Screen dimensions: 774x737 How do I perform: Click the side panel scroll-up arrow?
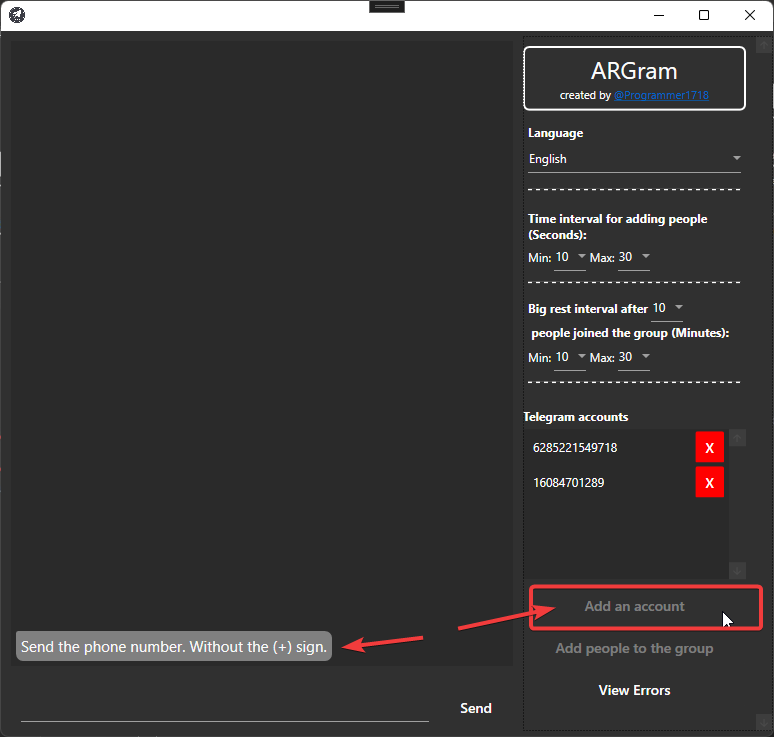(x=765, y=46)
